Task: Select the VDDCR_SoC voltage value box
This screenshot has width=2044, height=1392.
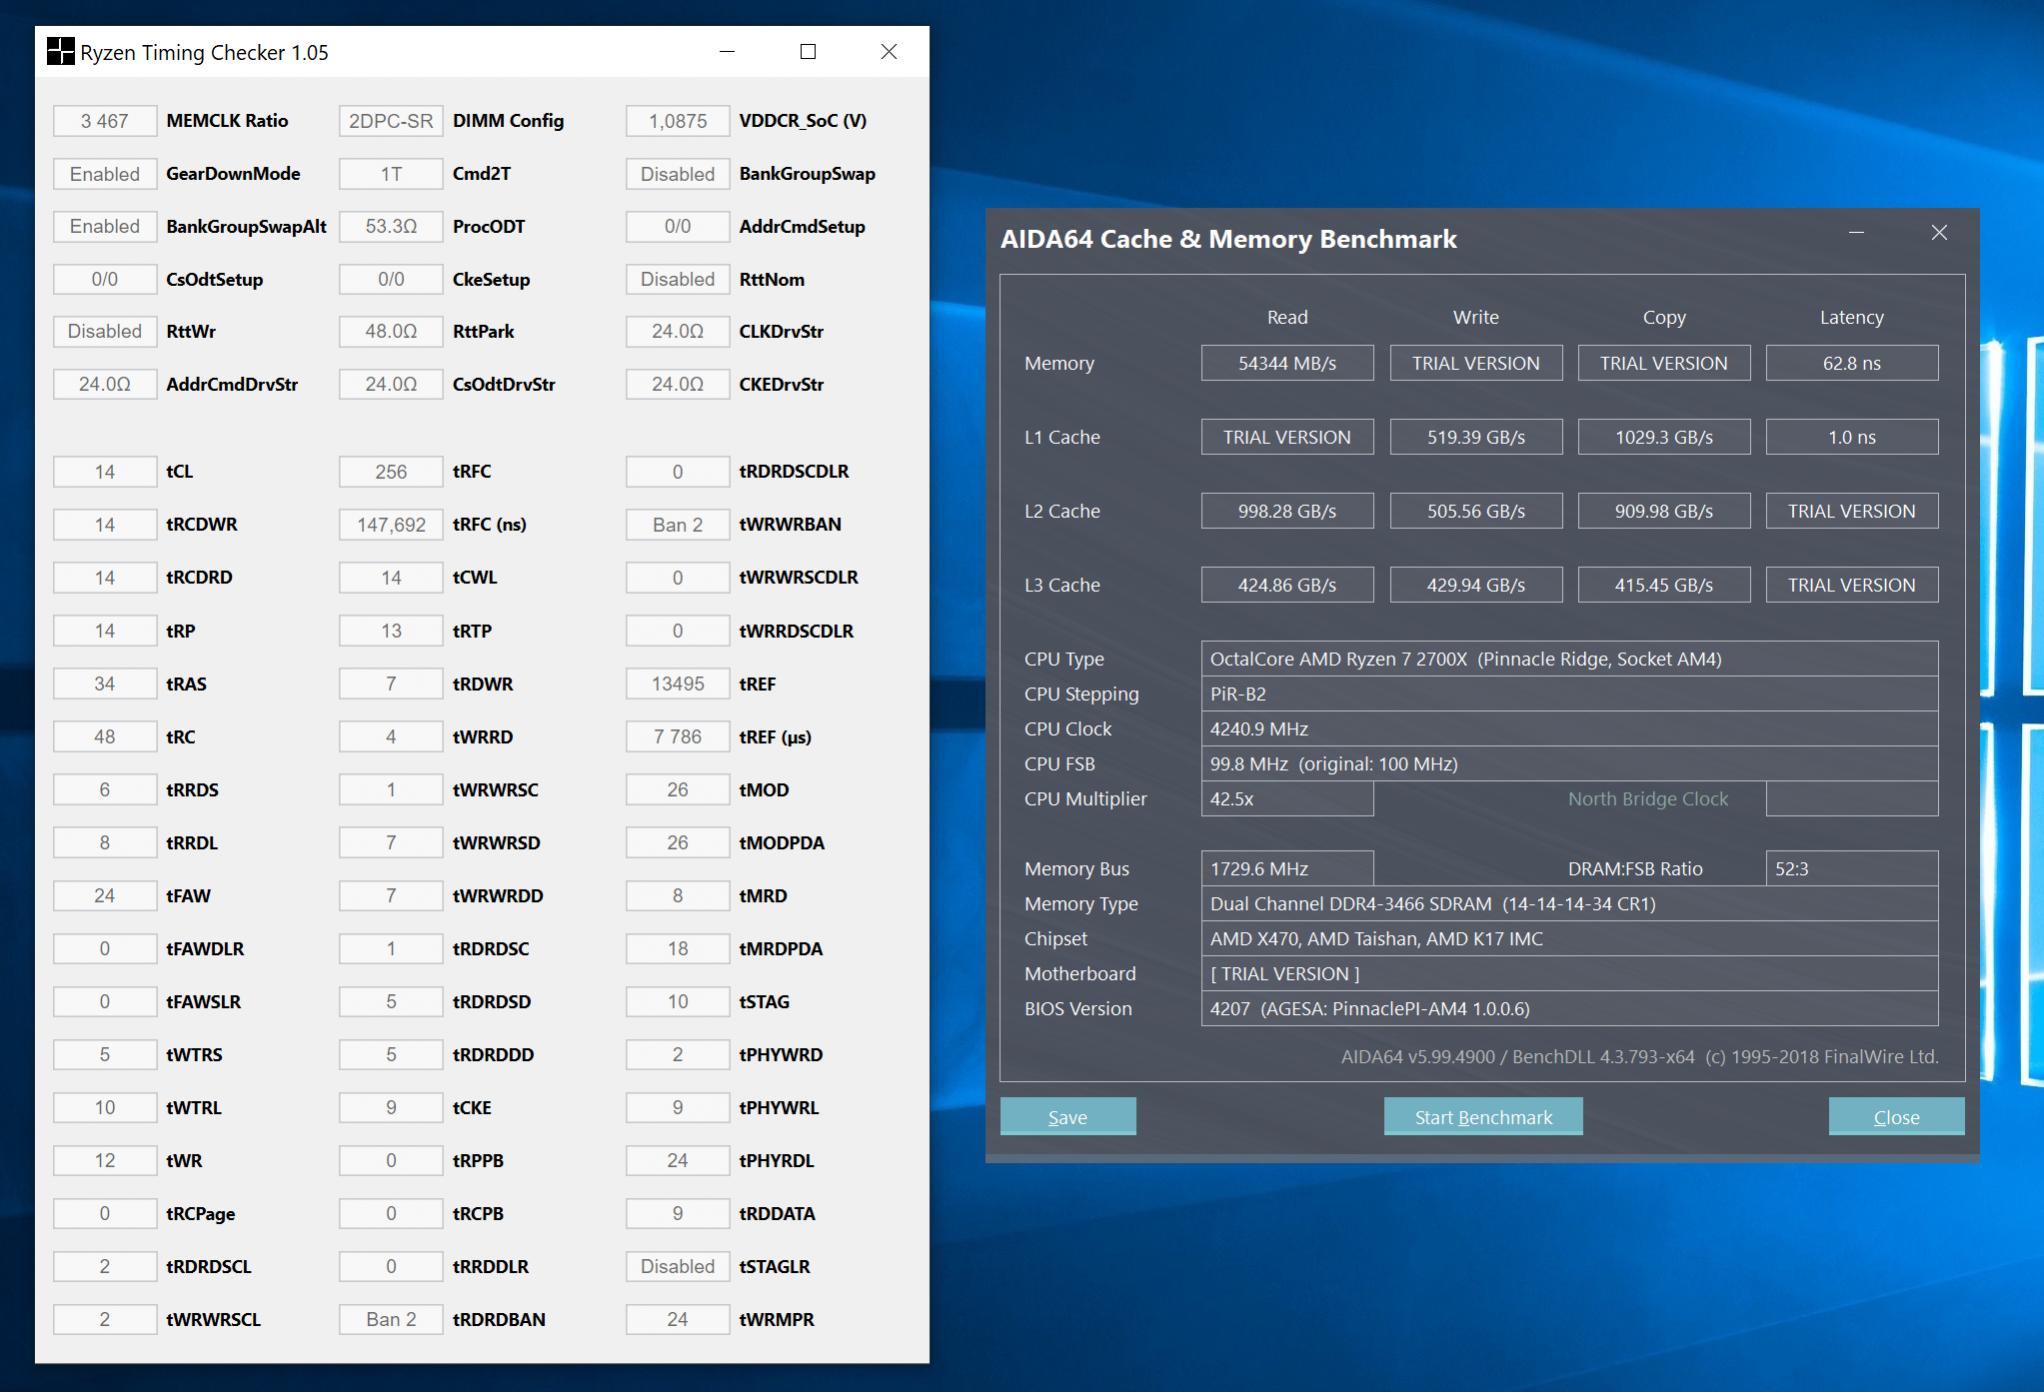Action: click(677, 121)
